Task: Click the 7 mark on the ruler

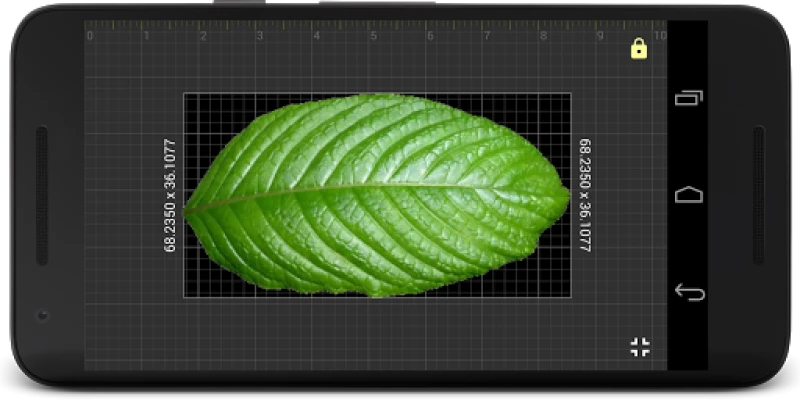Action: 487,36
